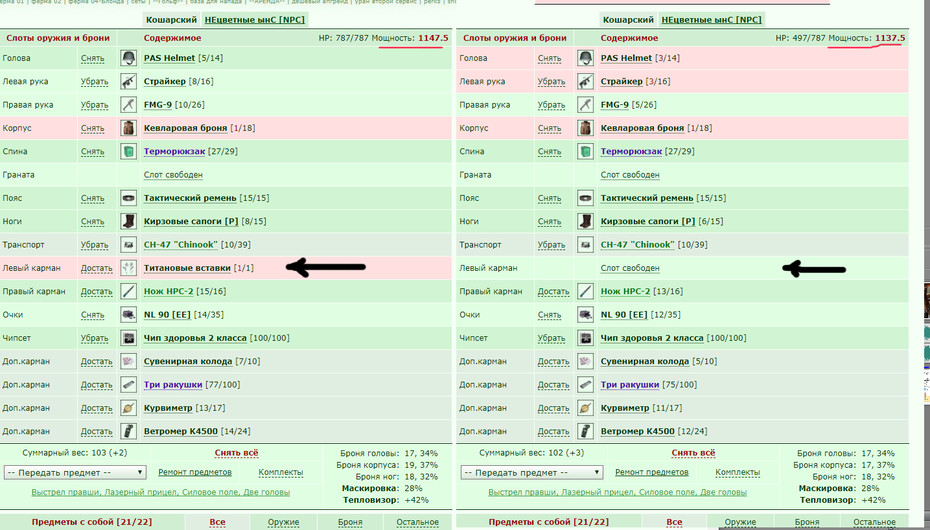The height and width of the screenshot is (530, 930).
Task: Open Чип здоровья 2 класса in right panel
Action: coord(652,338)
